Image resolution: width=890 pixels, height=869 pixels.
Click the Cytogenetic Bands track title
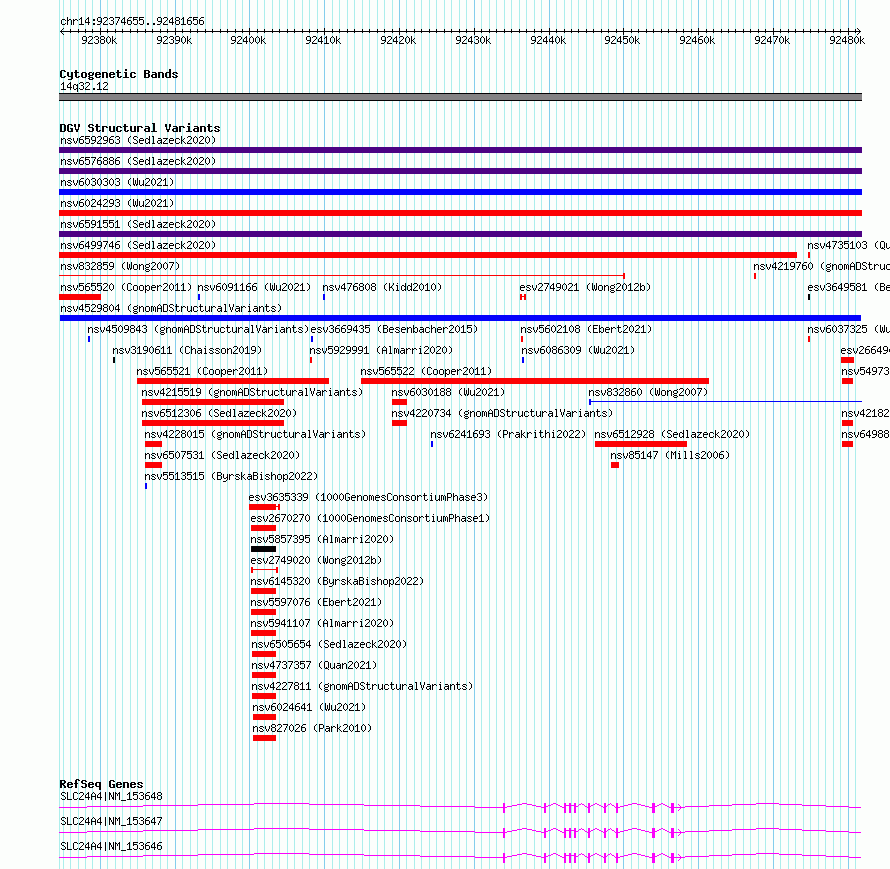[119, 74]
